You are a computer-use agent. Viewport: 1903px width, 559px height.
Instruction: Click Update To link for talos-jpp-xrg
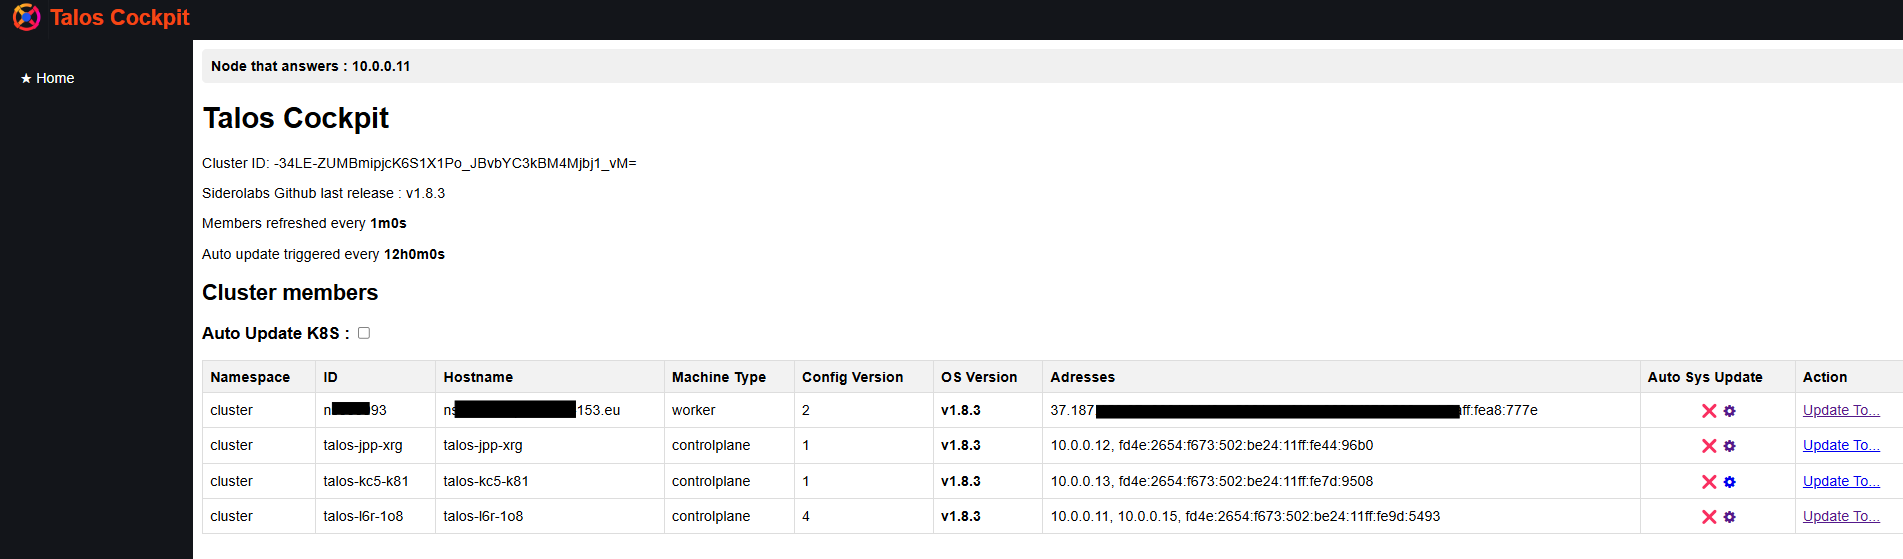point(1841,445)
